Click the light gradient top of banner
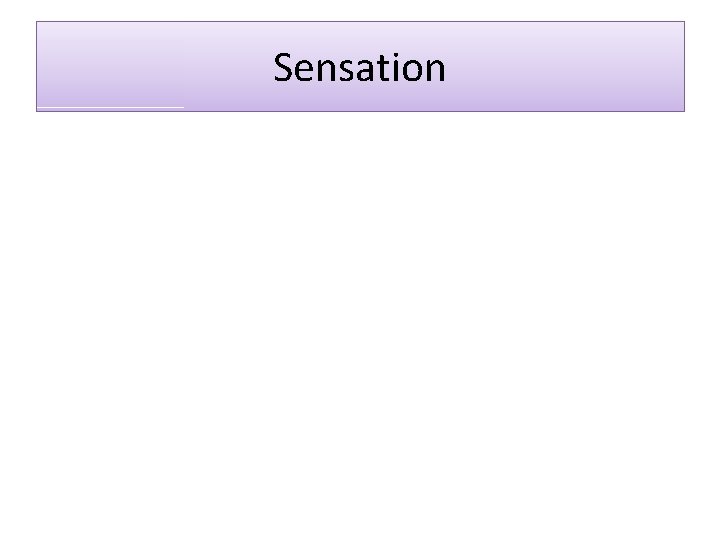The image size is (720, 540). [x=360, y=32]
